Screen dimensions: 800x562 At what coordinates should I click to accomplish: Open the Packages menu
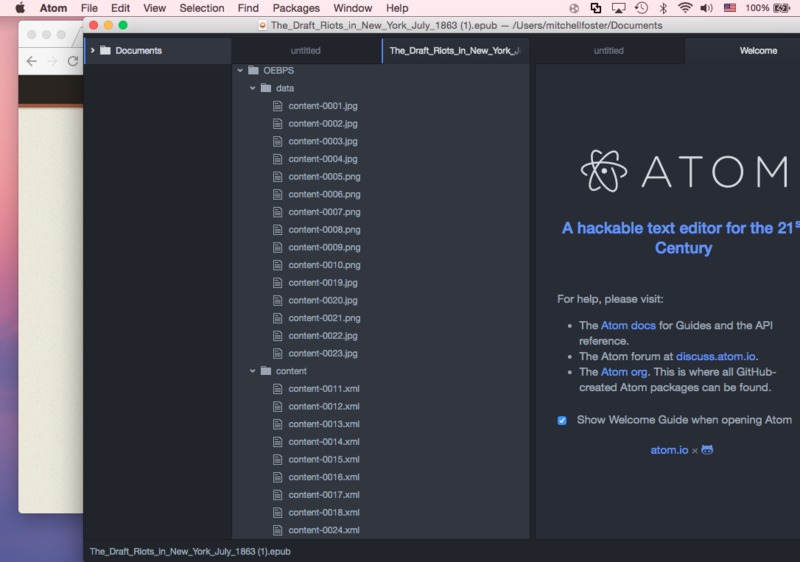click(296, 8)
